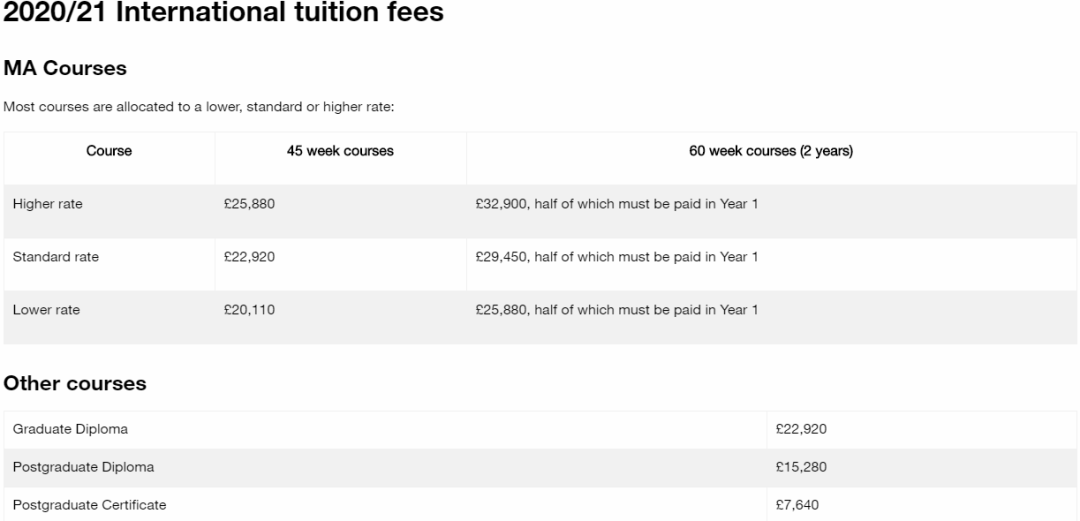Click the £15,280 Postgraduate Diploma fee
This screenshot has height=521, width=1080.
tap(801, 467)
